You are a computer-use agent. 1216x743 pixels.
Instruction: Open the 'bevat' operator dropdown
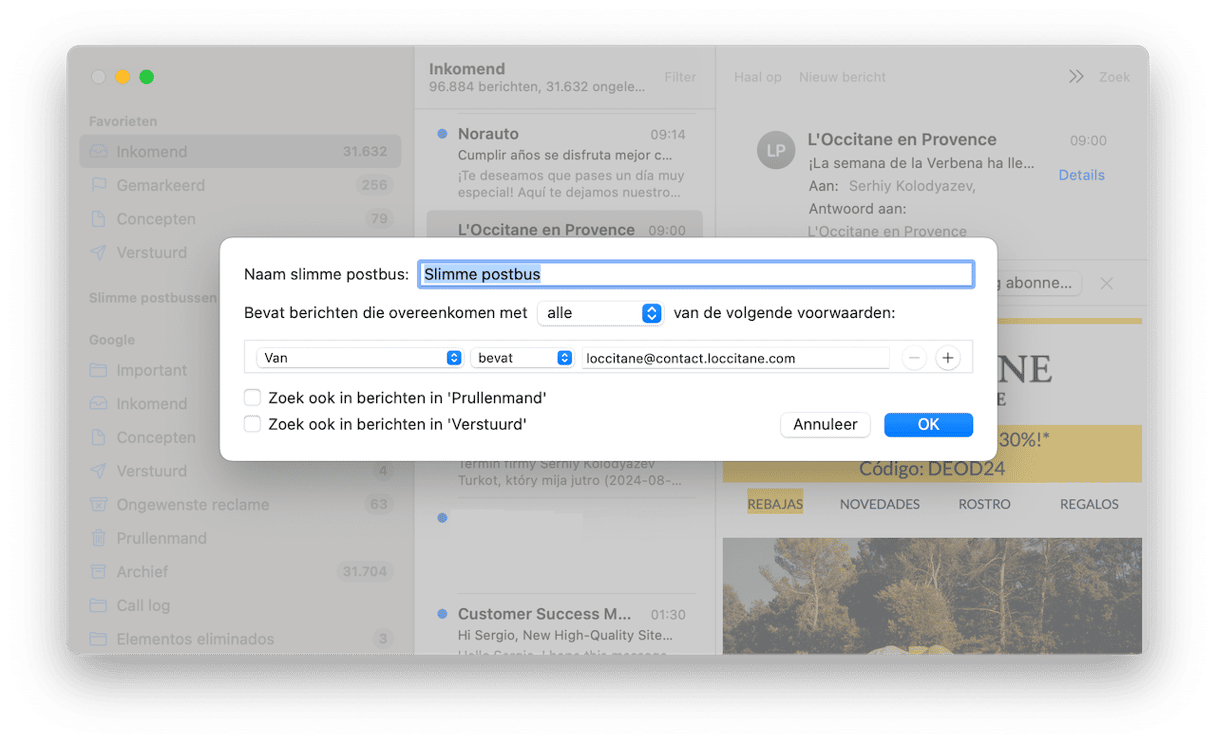click(522, 358)
